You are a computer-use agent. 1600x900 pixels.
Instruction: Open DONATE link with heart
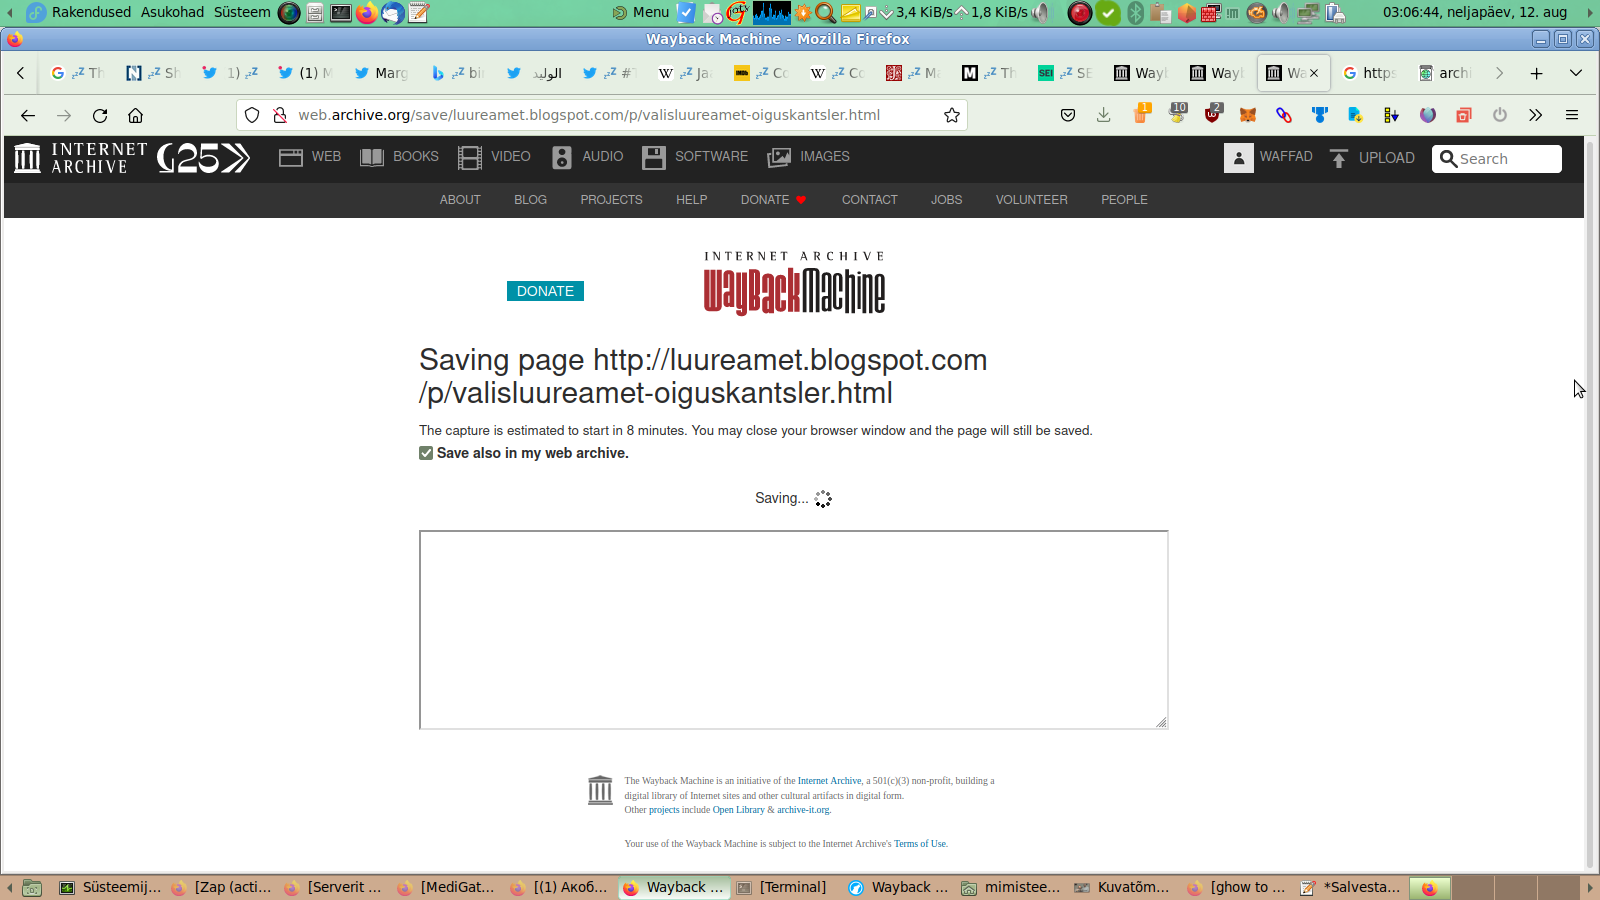(773, 200)
